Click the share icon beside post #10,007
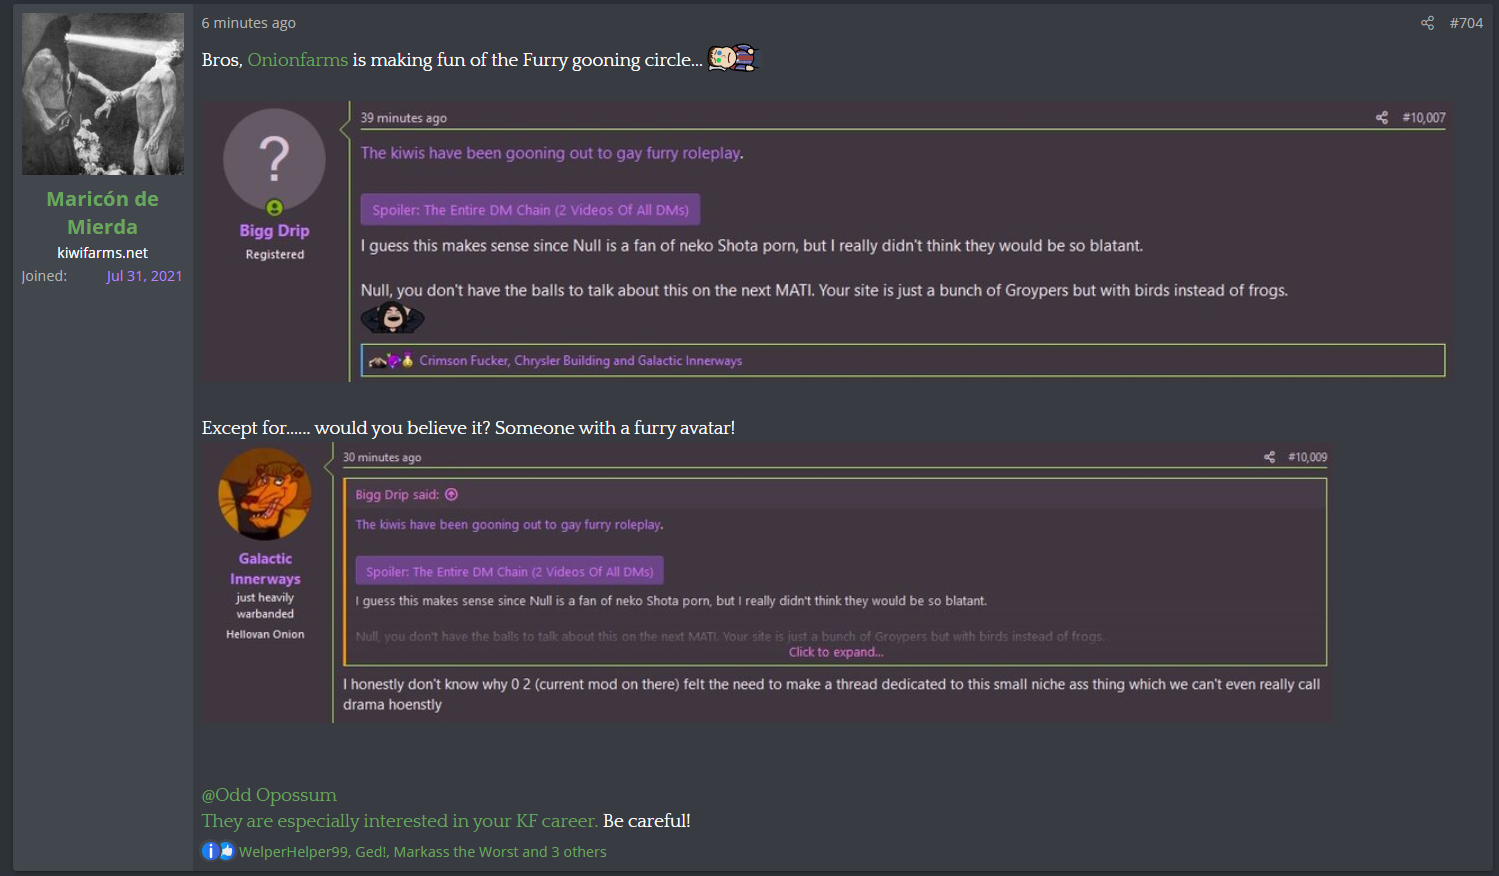Viewport: 1499px width, 876px height. 1381,118
